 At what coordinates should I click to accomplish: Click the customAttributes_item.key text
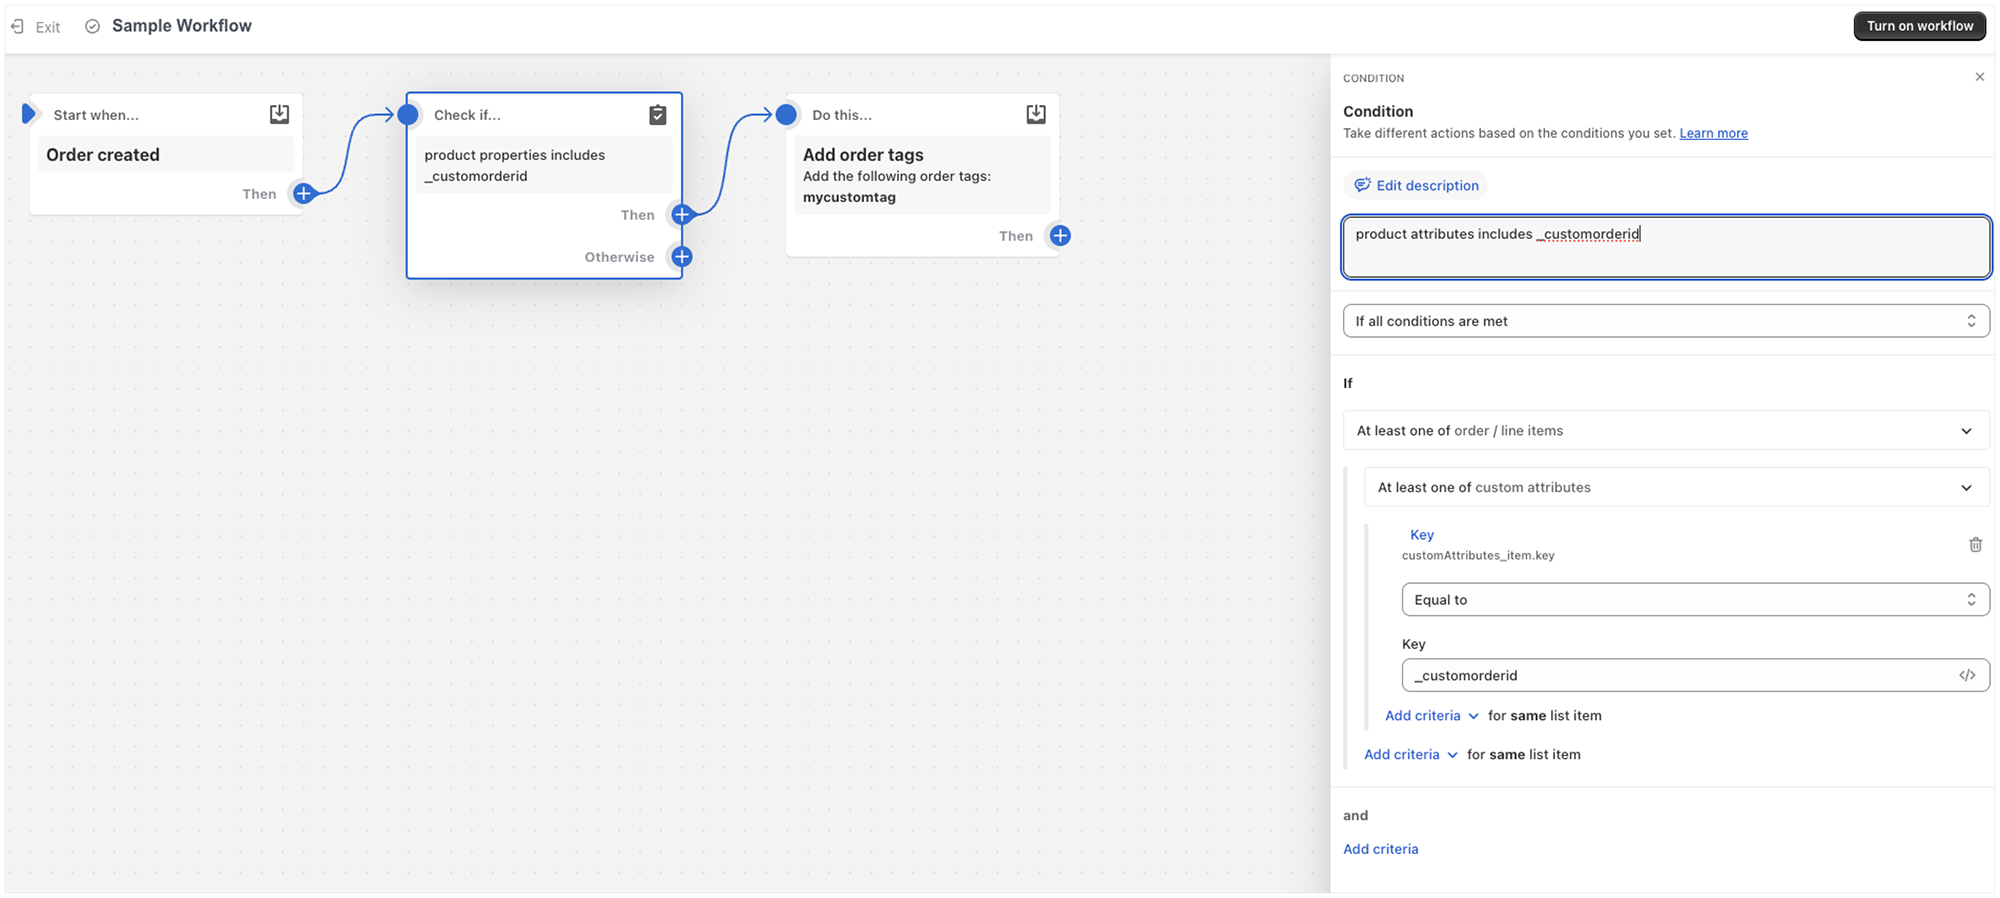tap(1478, 556)
